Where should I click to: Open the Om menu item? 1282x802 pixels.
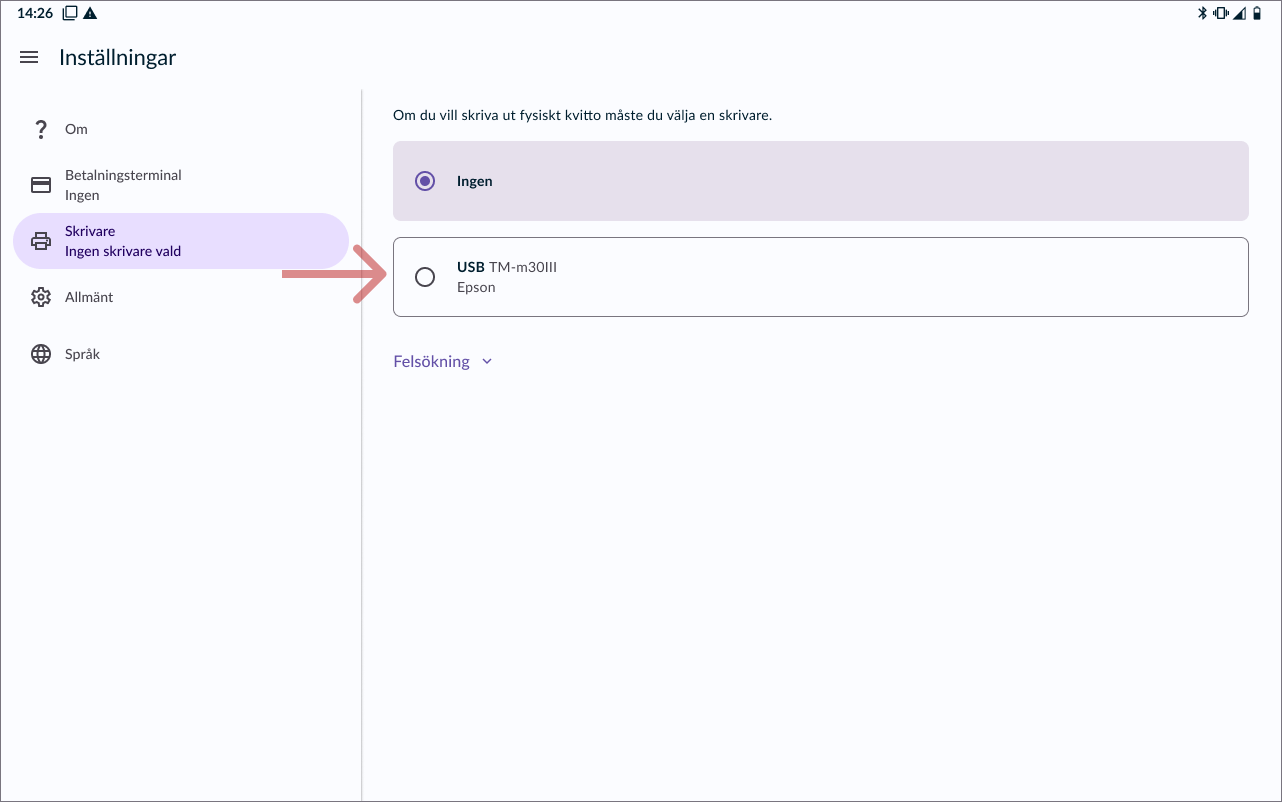pyautogui.click(x=180, y=129)
